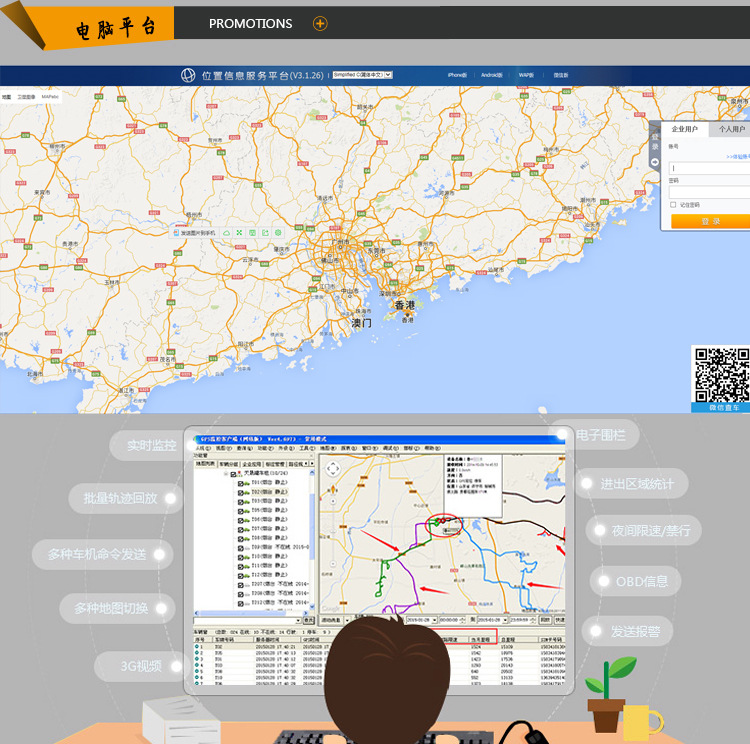Collapse the vehicle group tree node
Image resolution: width=750 pixels, height=744 pixels.
click(227, 474)
